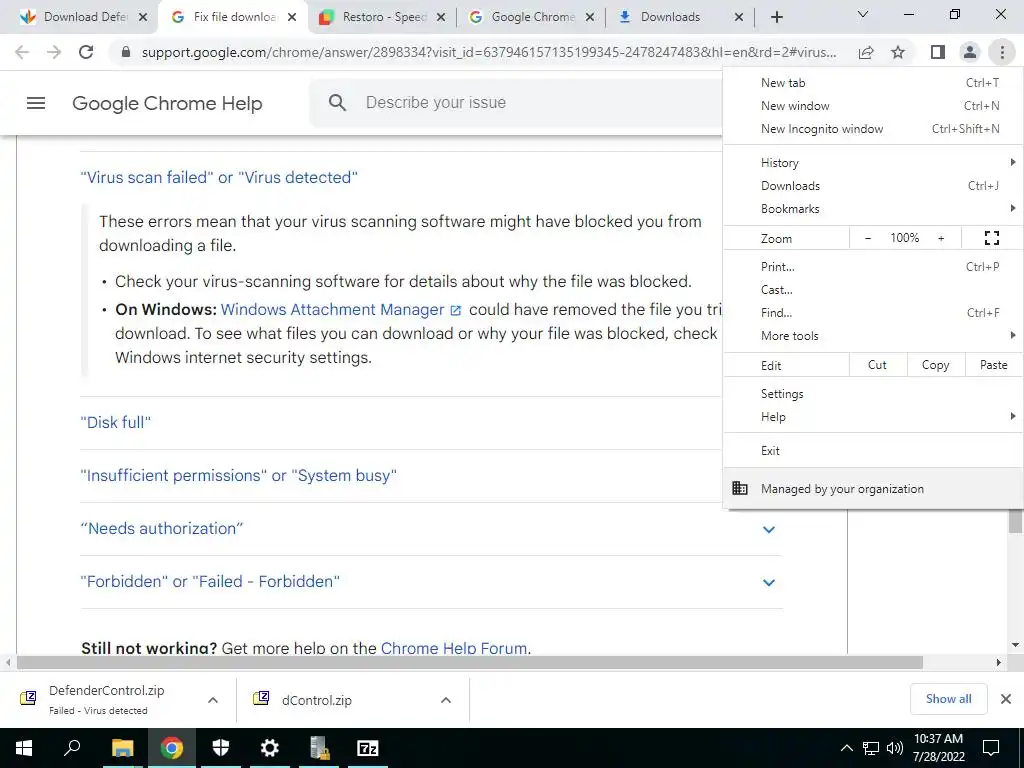Image resolution: width=1024 pixels, height=768 pixels.
Task: Close the Restoro tab
Action: point(441,18)
